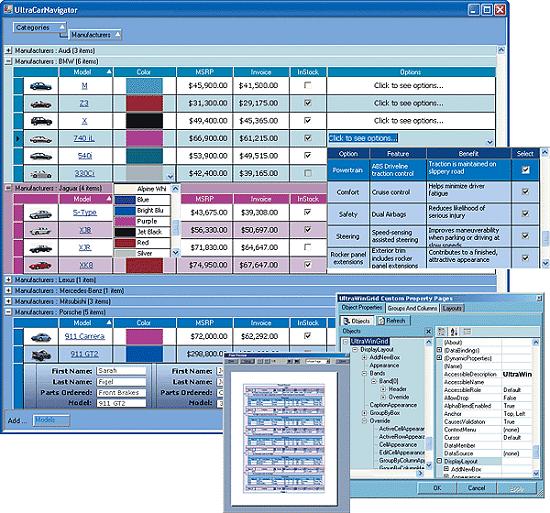Viewport: 550px width, 513px height.
Task: Close the Objects pane with its X
Action: coord(428,331)
